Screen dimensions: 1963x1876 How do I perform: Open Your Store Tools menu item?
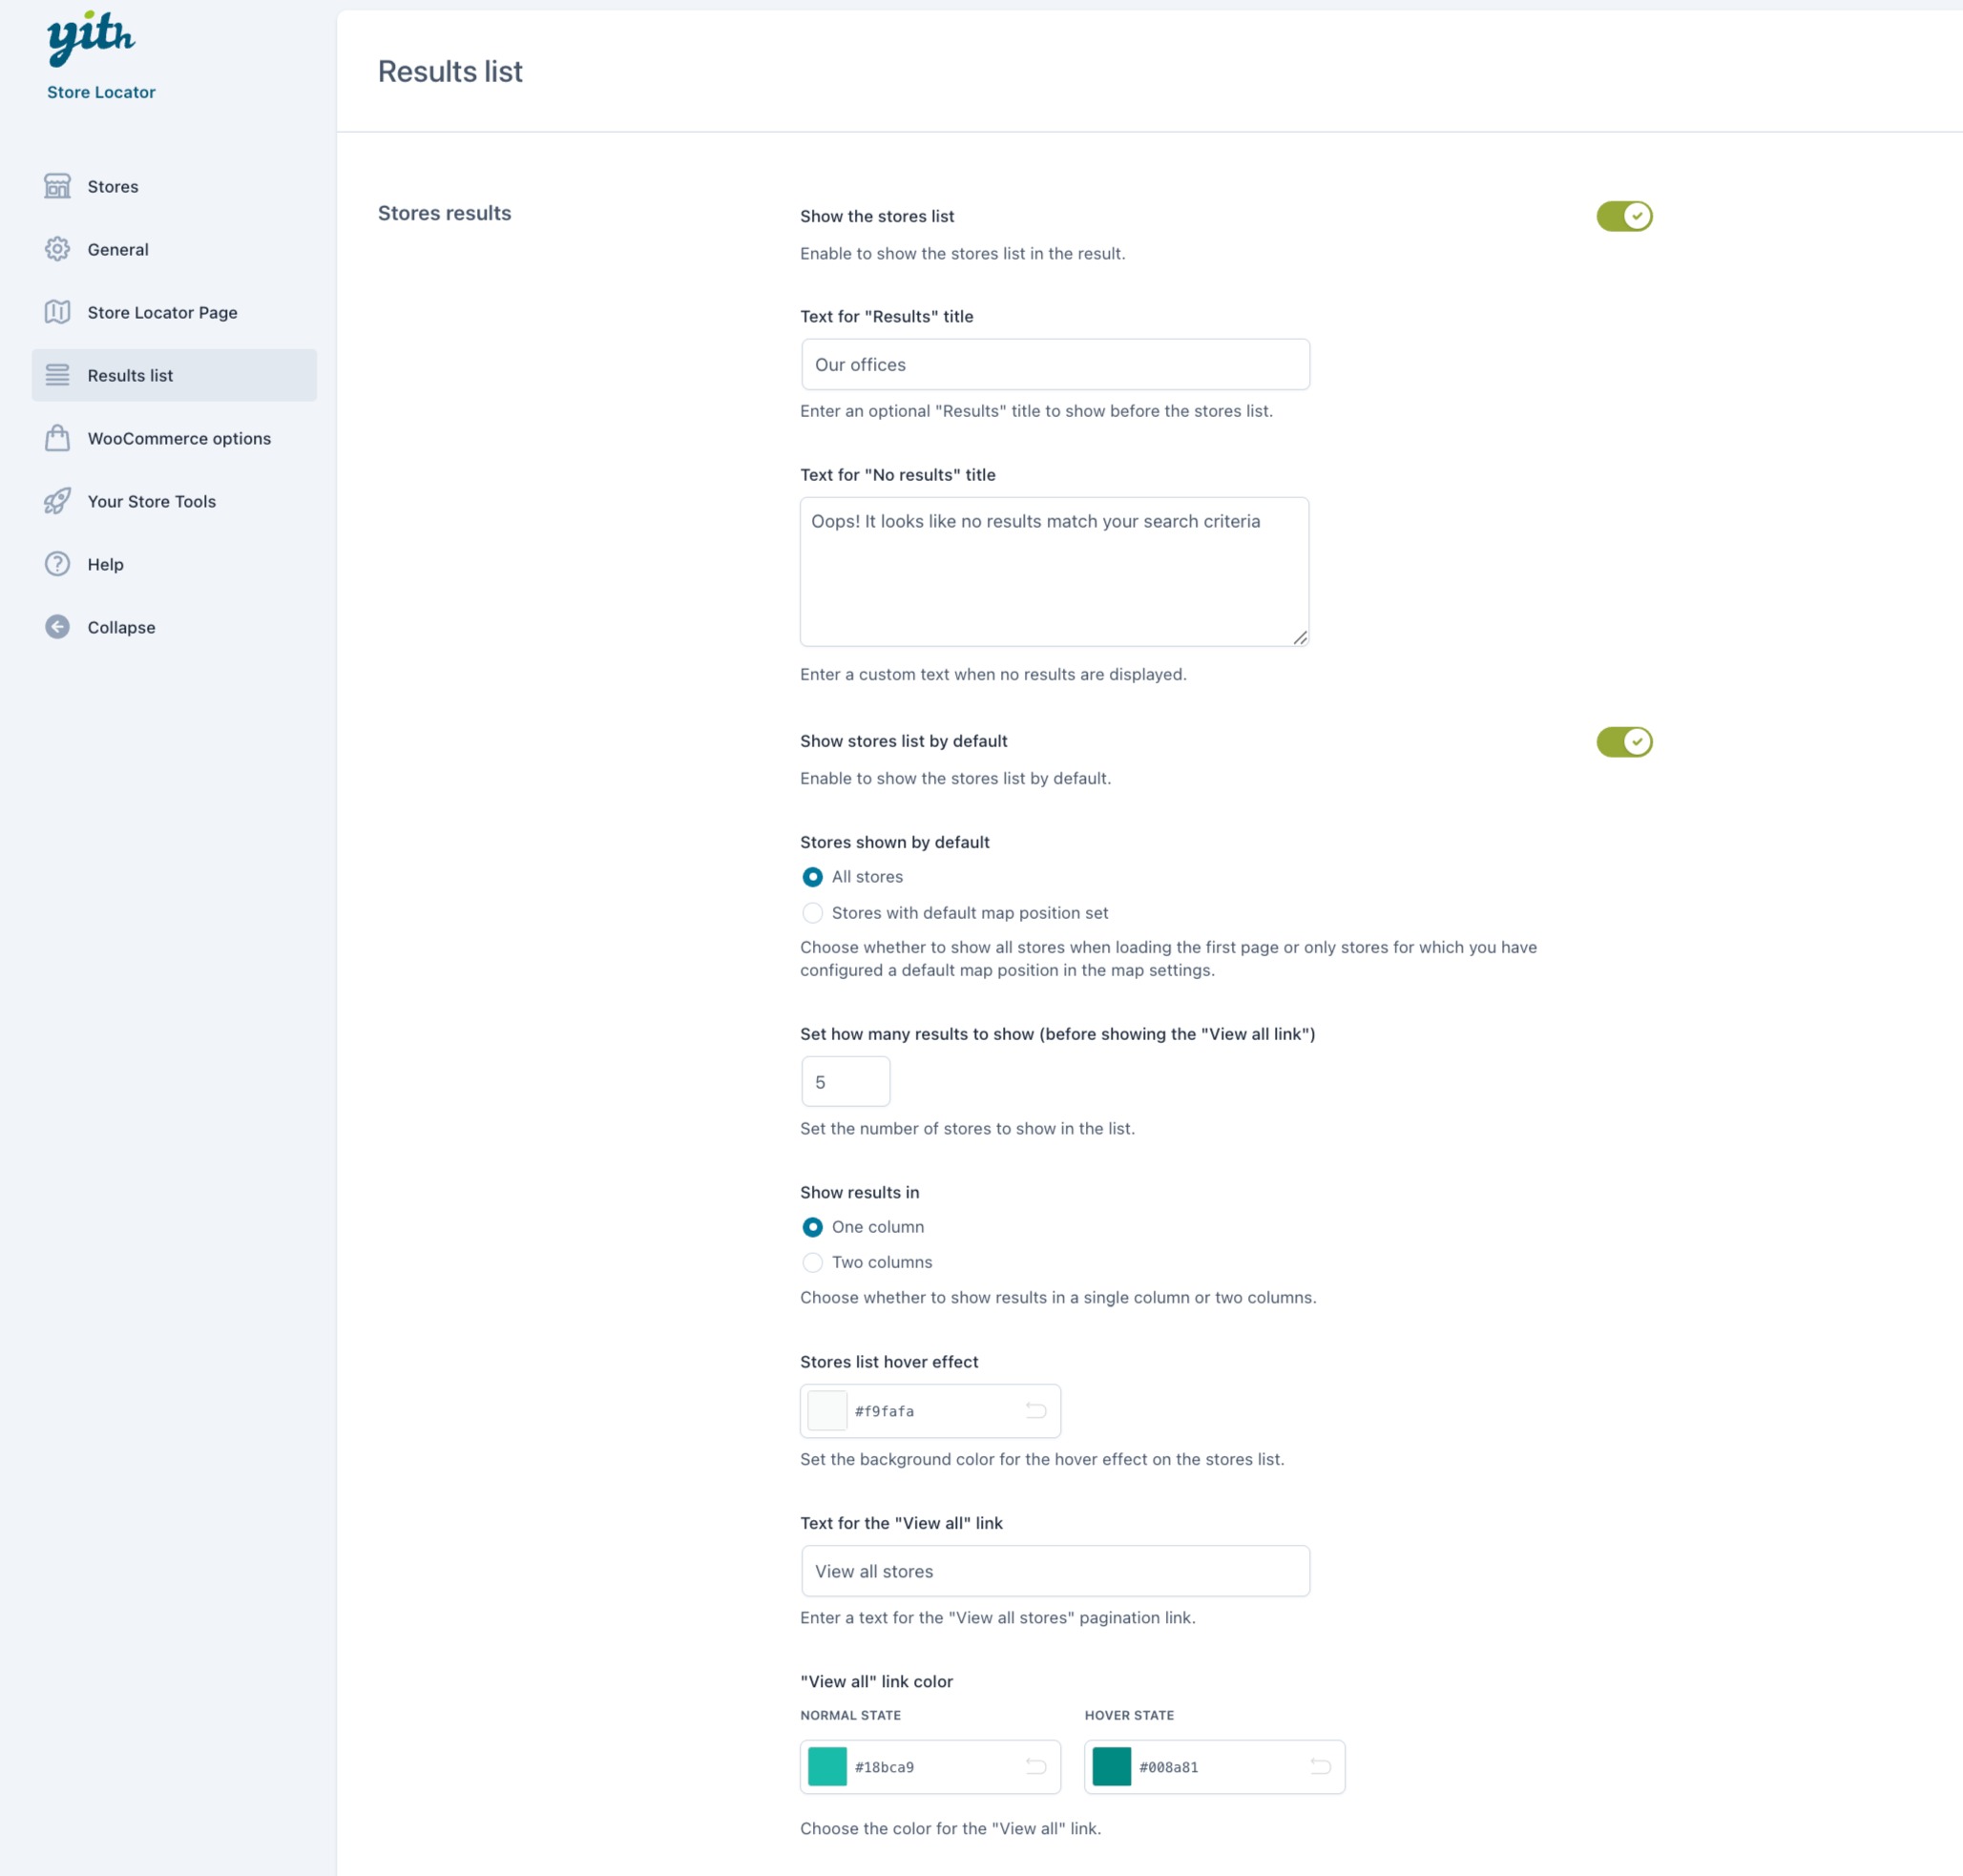(174, 501)
